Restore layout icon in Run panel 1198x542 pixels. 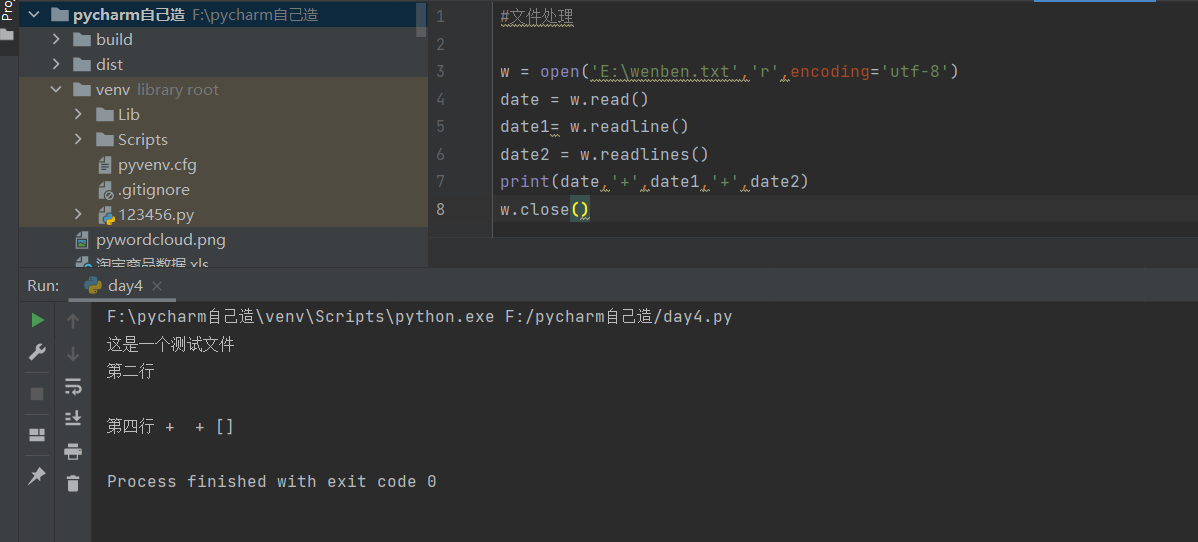[x=37, y=435]
